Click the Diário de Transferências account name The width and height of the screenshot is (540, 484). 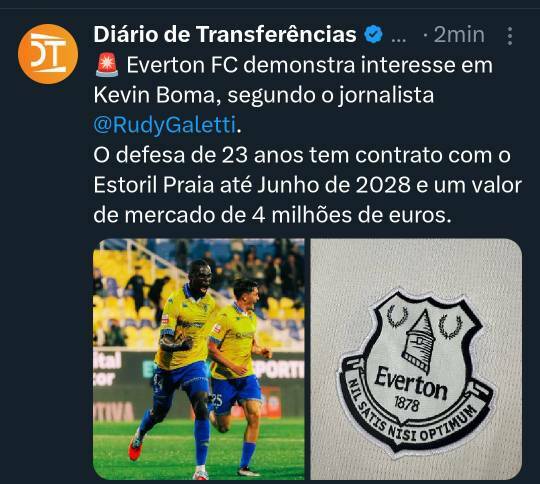point(225,34)
